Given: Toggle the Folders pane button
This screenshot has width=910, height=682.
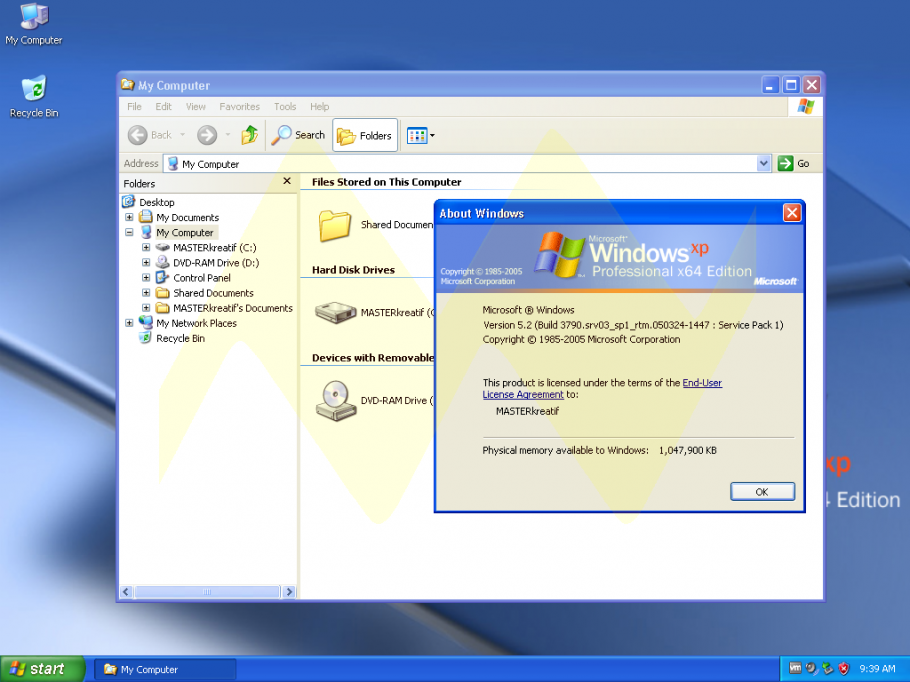Looking at the screenshot, I should point(365,135).
